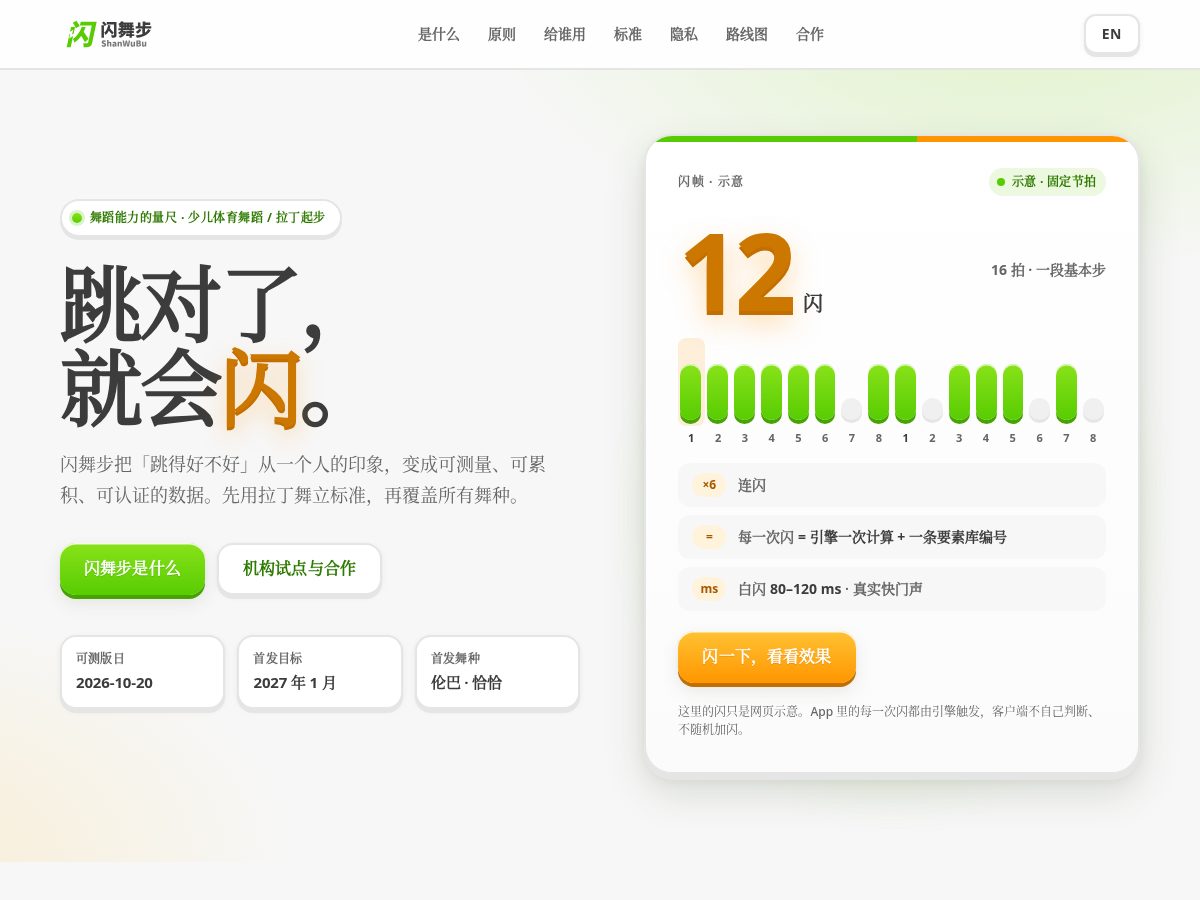This screenshot has width=1200, height=900.
Task: Click the 每一次闪 = 引擎一次计算 row
Action: 892,537
